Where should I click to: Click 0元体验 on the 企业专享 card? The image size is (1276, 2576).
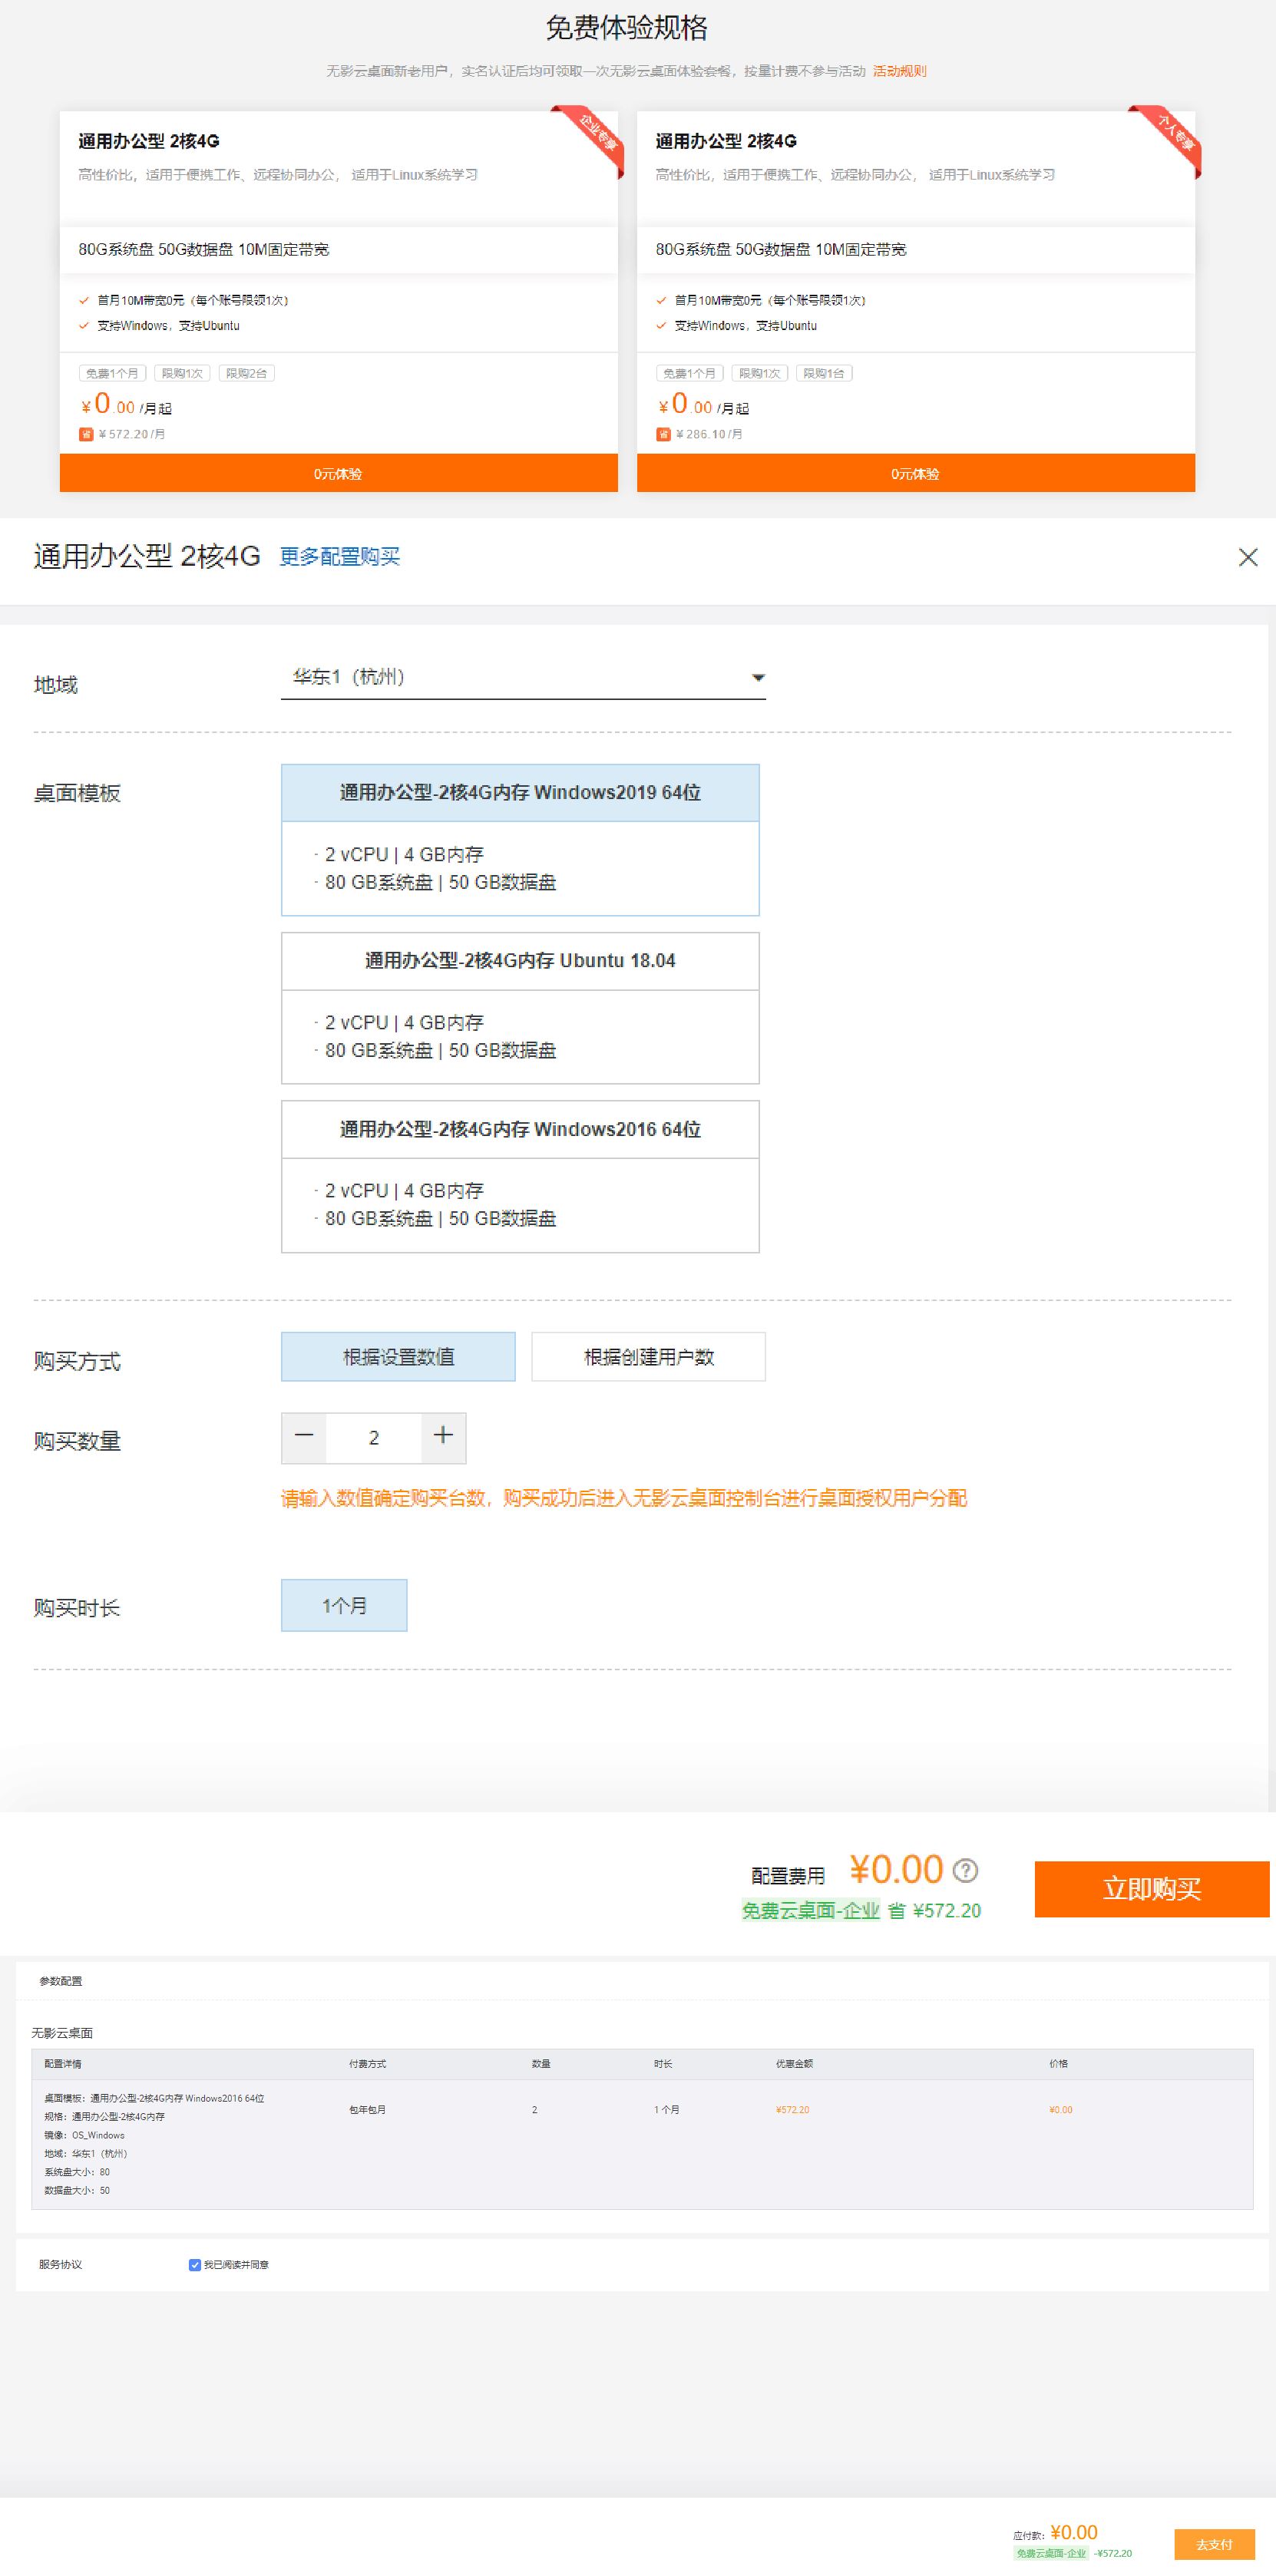[337, 473]
